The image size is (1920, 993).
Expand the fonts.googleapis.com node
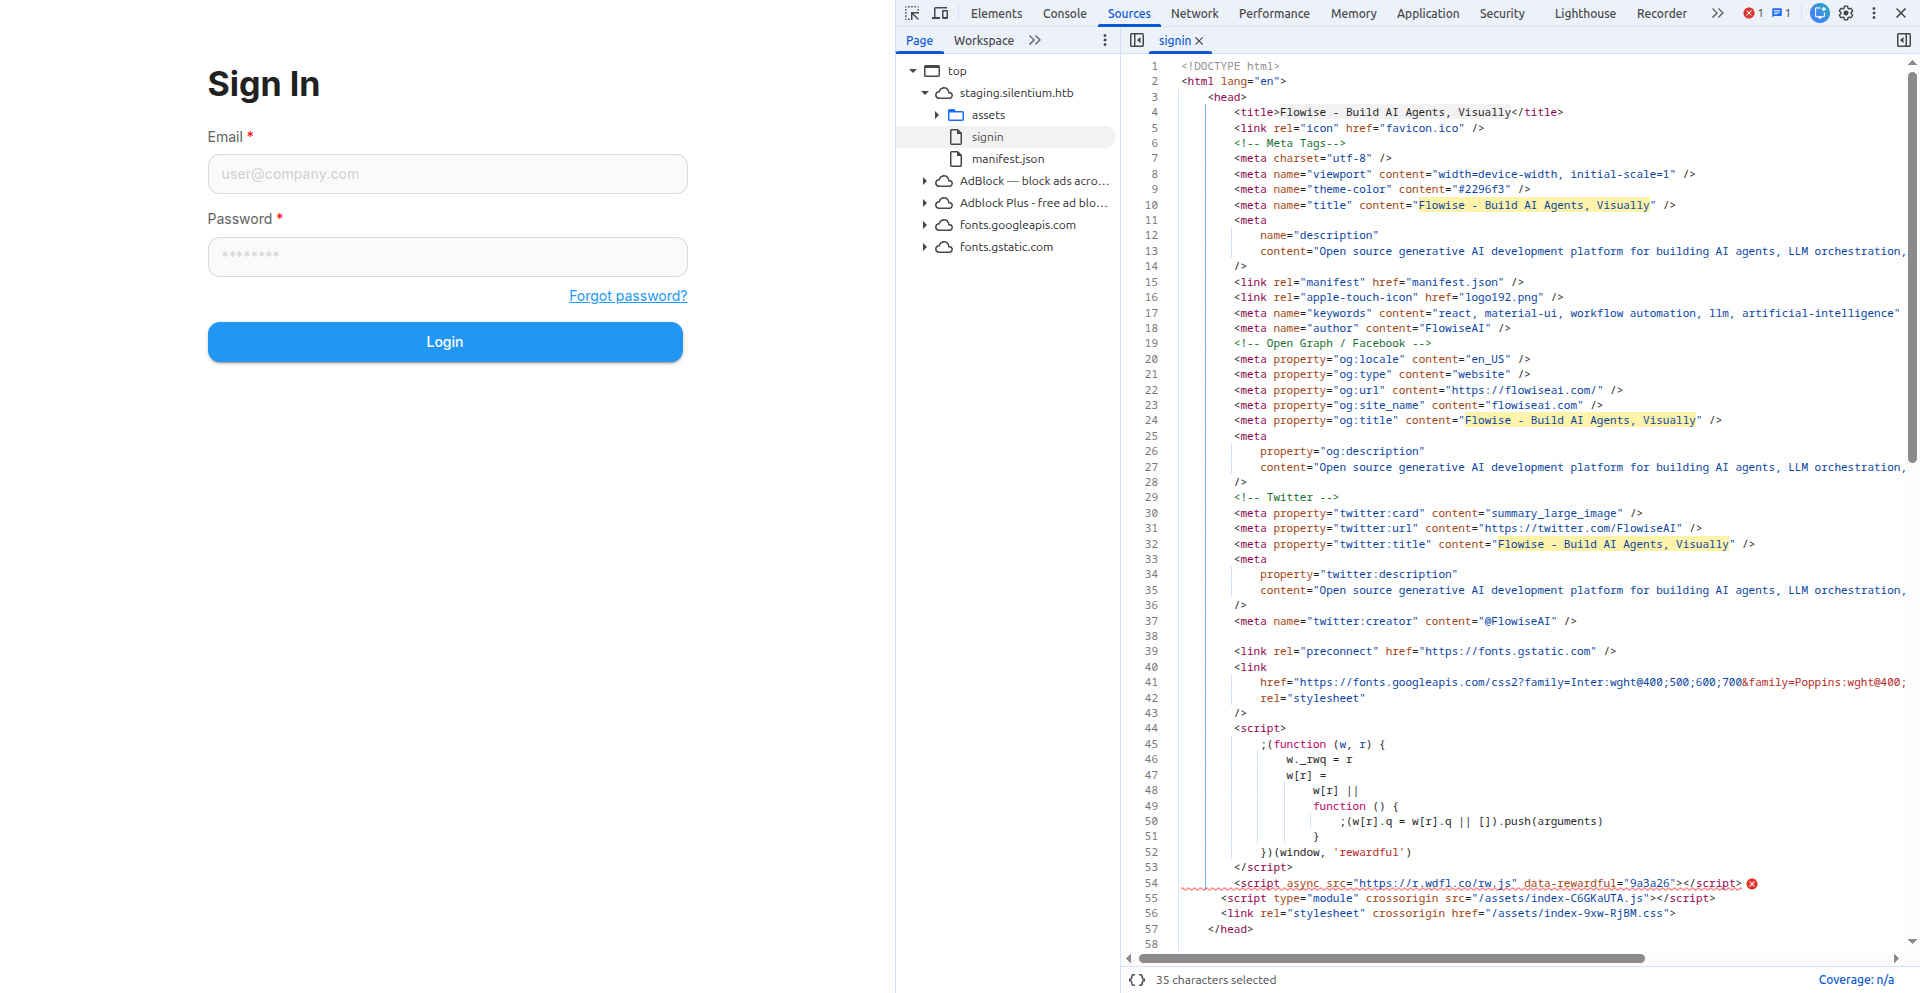[925, 225]
